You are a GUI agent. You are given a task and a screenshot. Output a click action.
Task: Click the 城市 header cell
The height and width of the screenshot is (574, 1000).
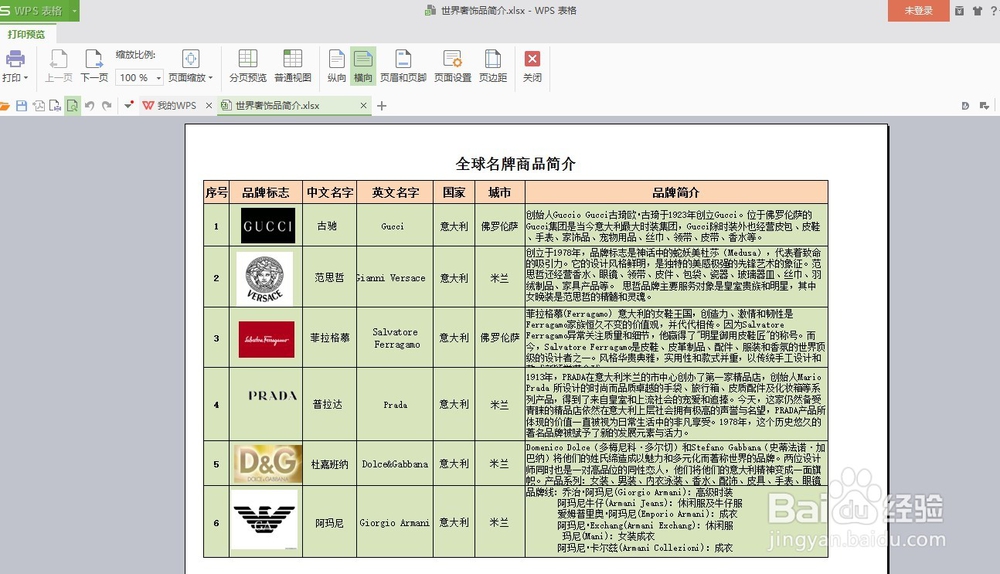click(499, 193)
